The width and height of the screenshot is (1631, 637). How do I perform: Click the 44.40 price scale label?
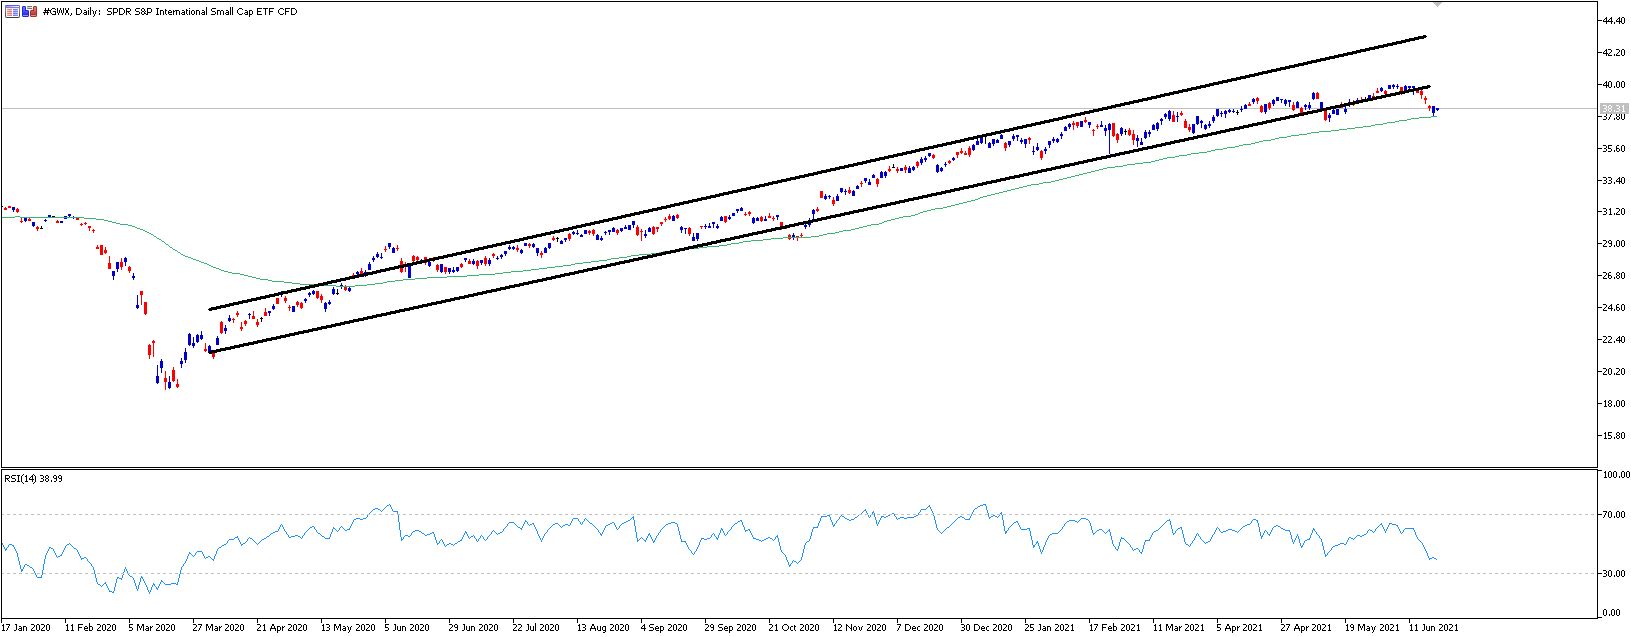point(1612,20)
